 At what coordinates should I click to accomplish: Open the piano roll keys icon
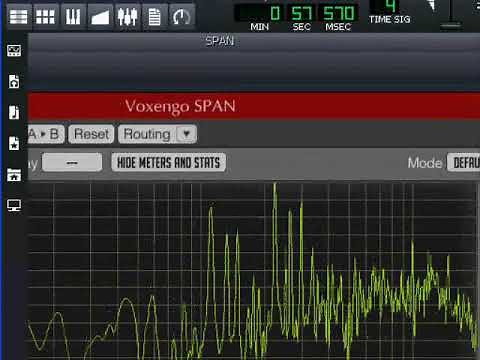[x=73, y=17]
